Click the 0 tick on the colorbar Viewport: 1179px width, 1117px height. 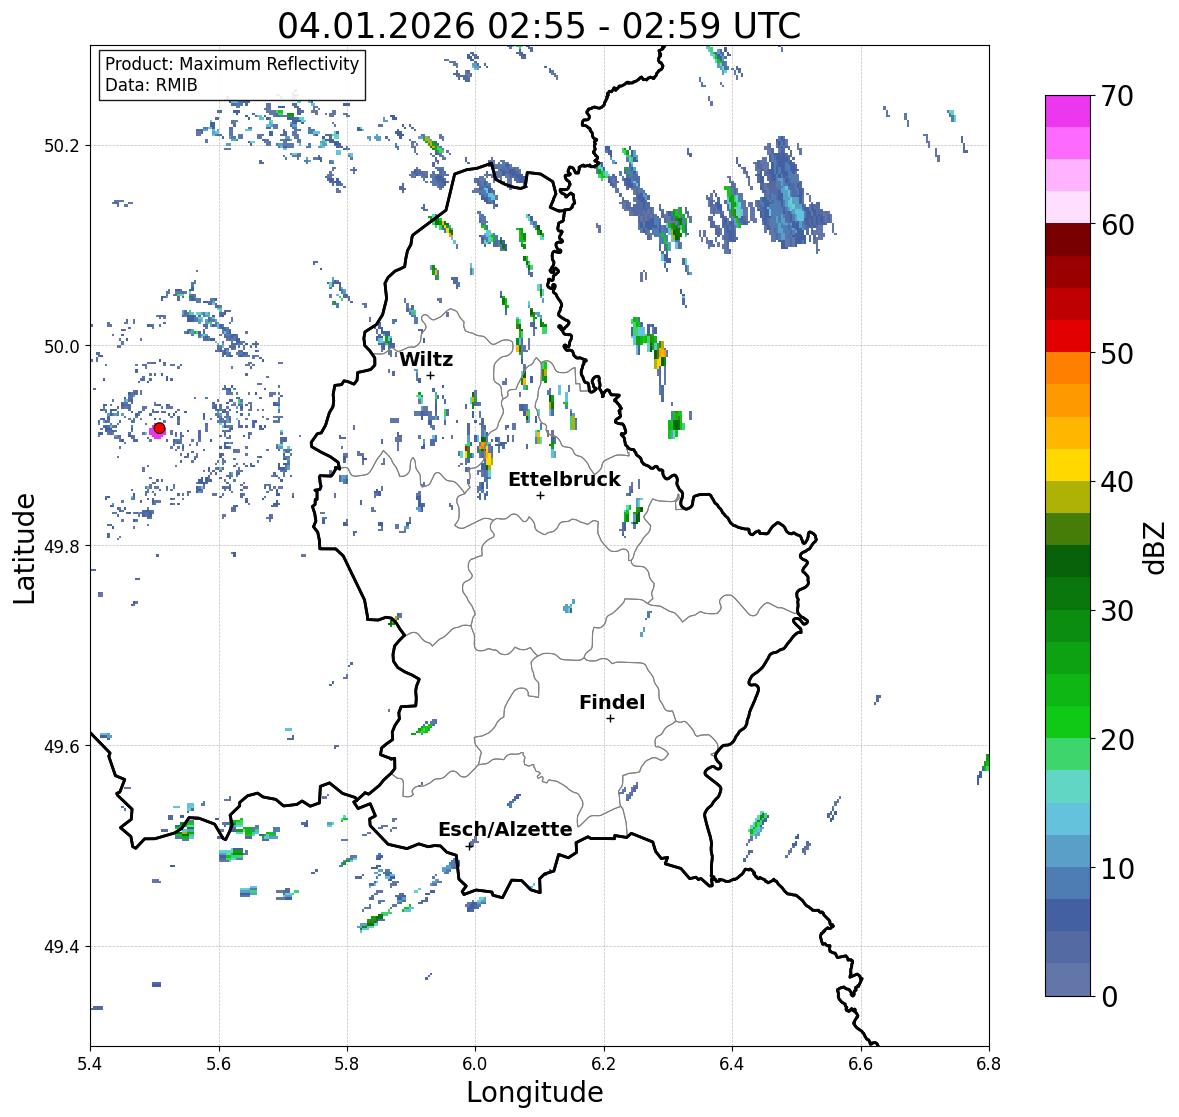pos(1109,997)
